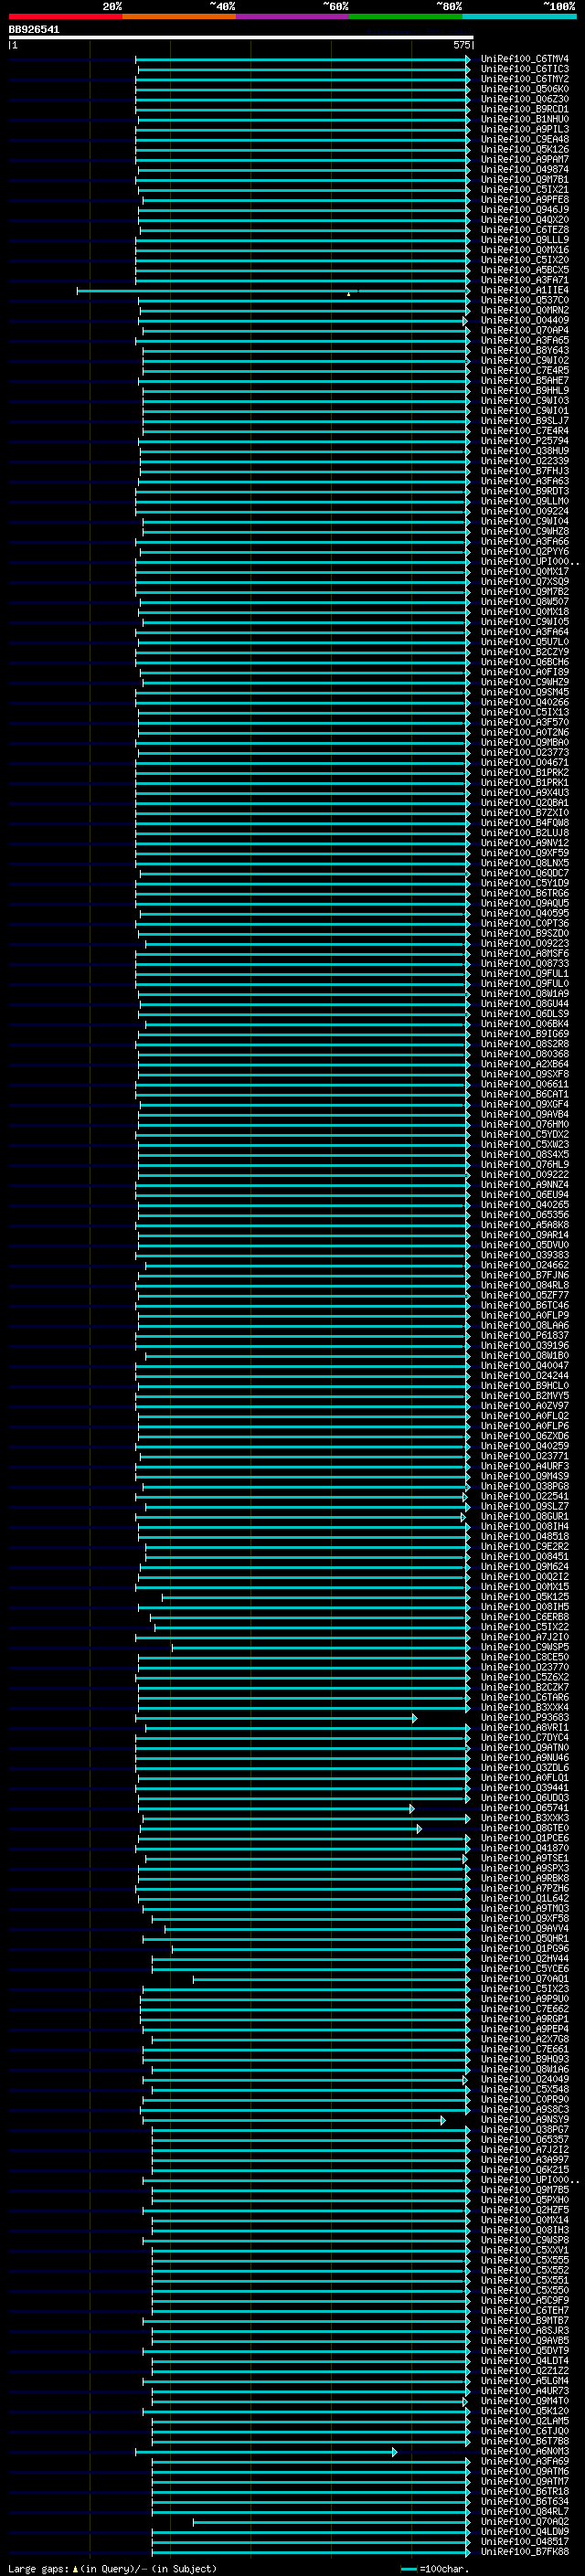Screen dimensions: 585x2576
Task: Select hit label UniRef100_C6TEZ8
Action: [x=525, y=230]
